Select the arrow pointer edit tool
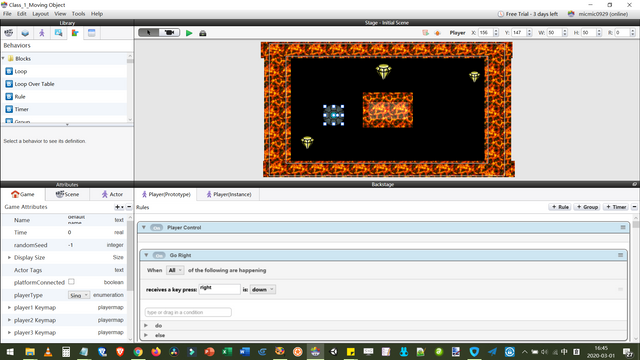640x360 pixels. pos(149,33)
